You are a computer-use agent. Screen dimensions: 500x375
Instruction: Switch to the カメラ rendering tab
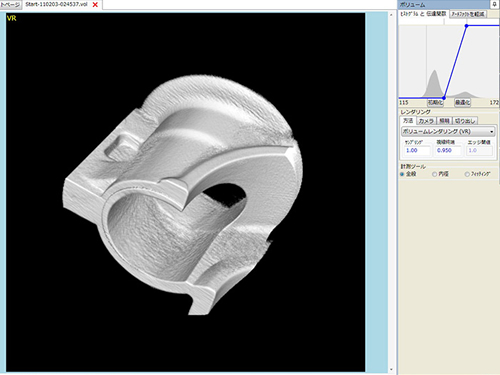click(426, 121)
